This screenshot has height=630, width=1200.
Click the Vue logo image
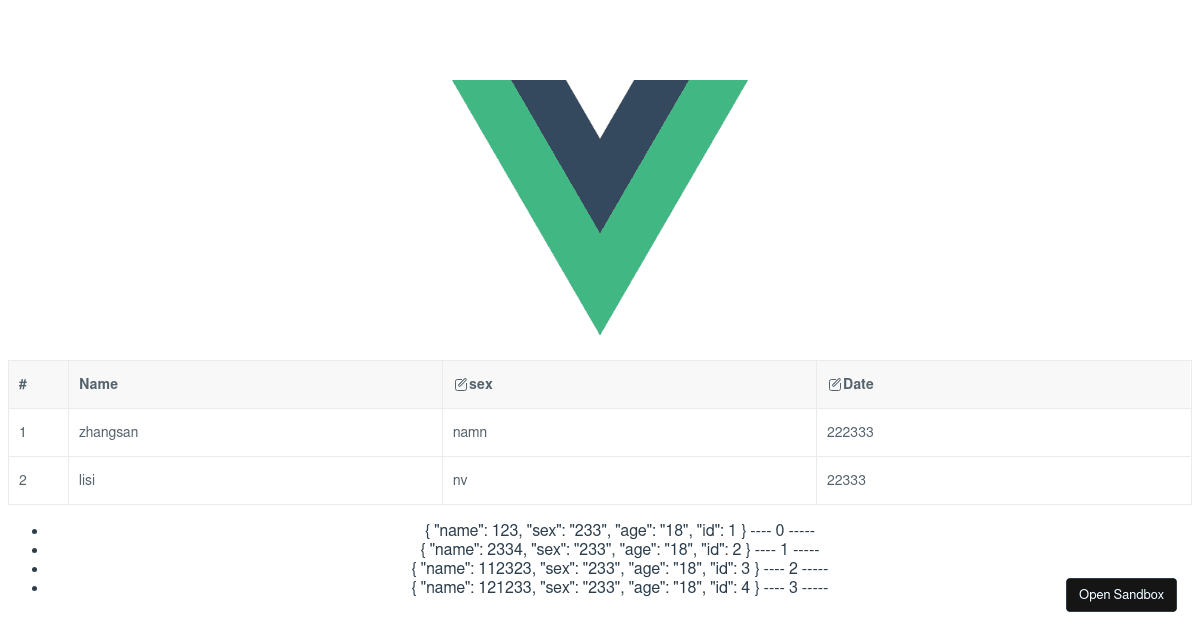(x=600, y=207)
